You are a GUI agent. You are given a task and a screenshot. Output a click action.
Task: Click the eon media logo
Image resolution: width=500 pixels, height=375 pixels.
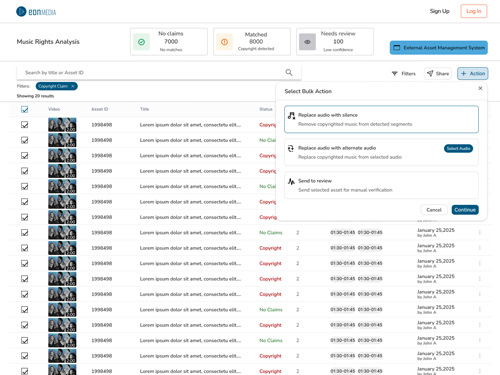pyautogui.click(x=36, y=12)
